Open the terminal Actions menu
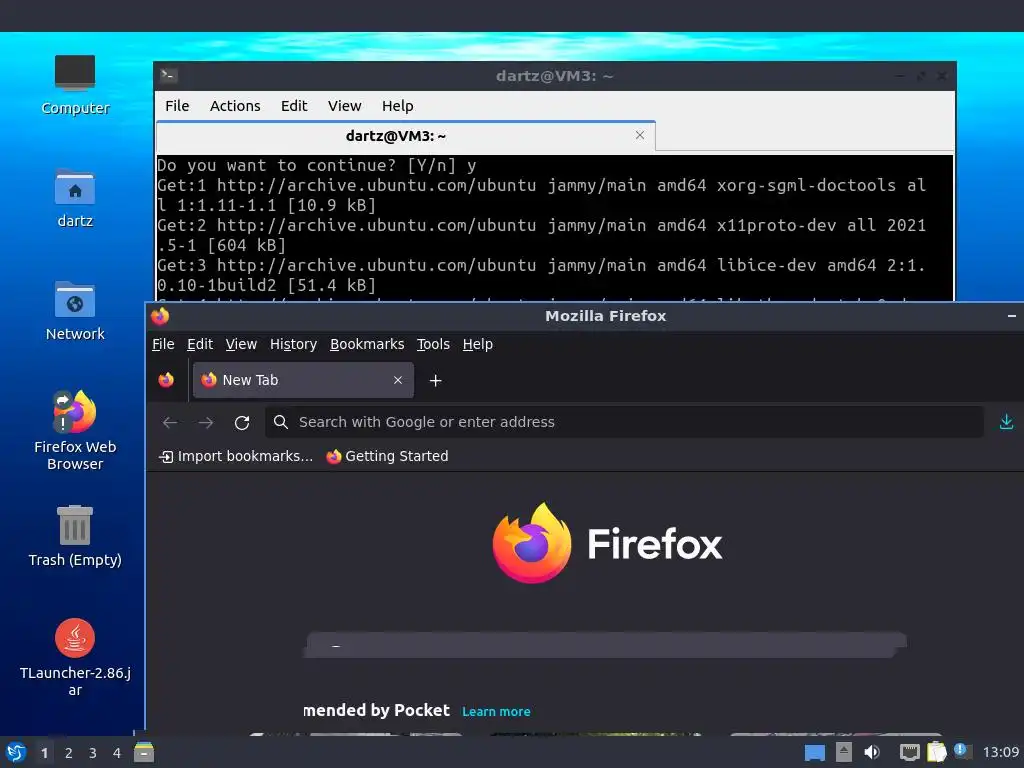Viewport: 1024px width, 768px height. (x=235, y=106)
